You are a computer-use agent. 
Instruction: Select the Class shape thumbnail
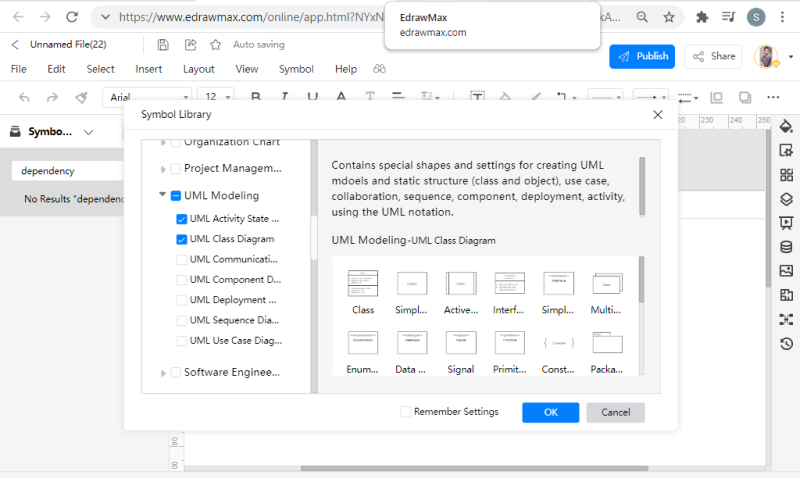click(363, 284)
